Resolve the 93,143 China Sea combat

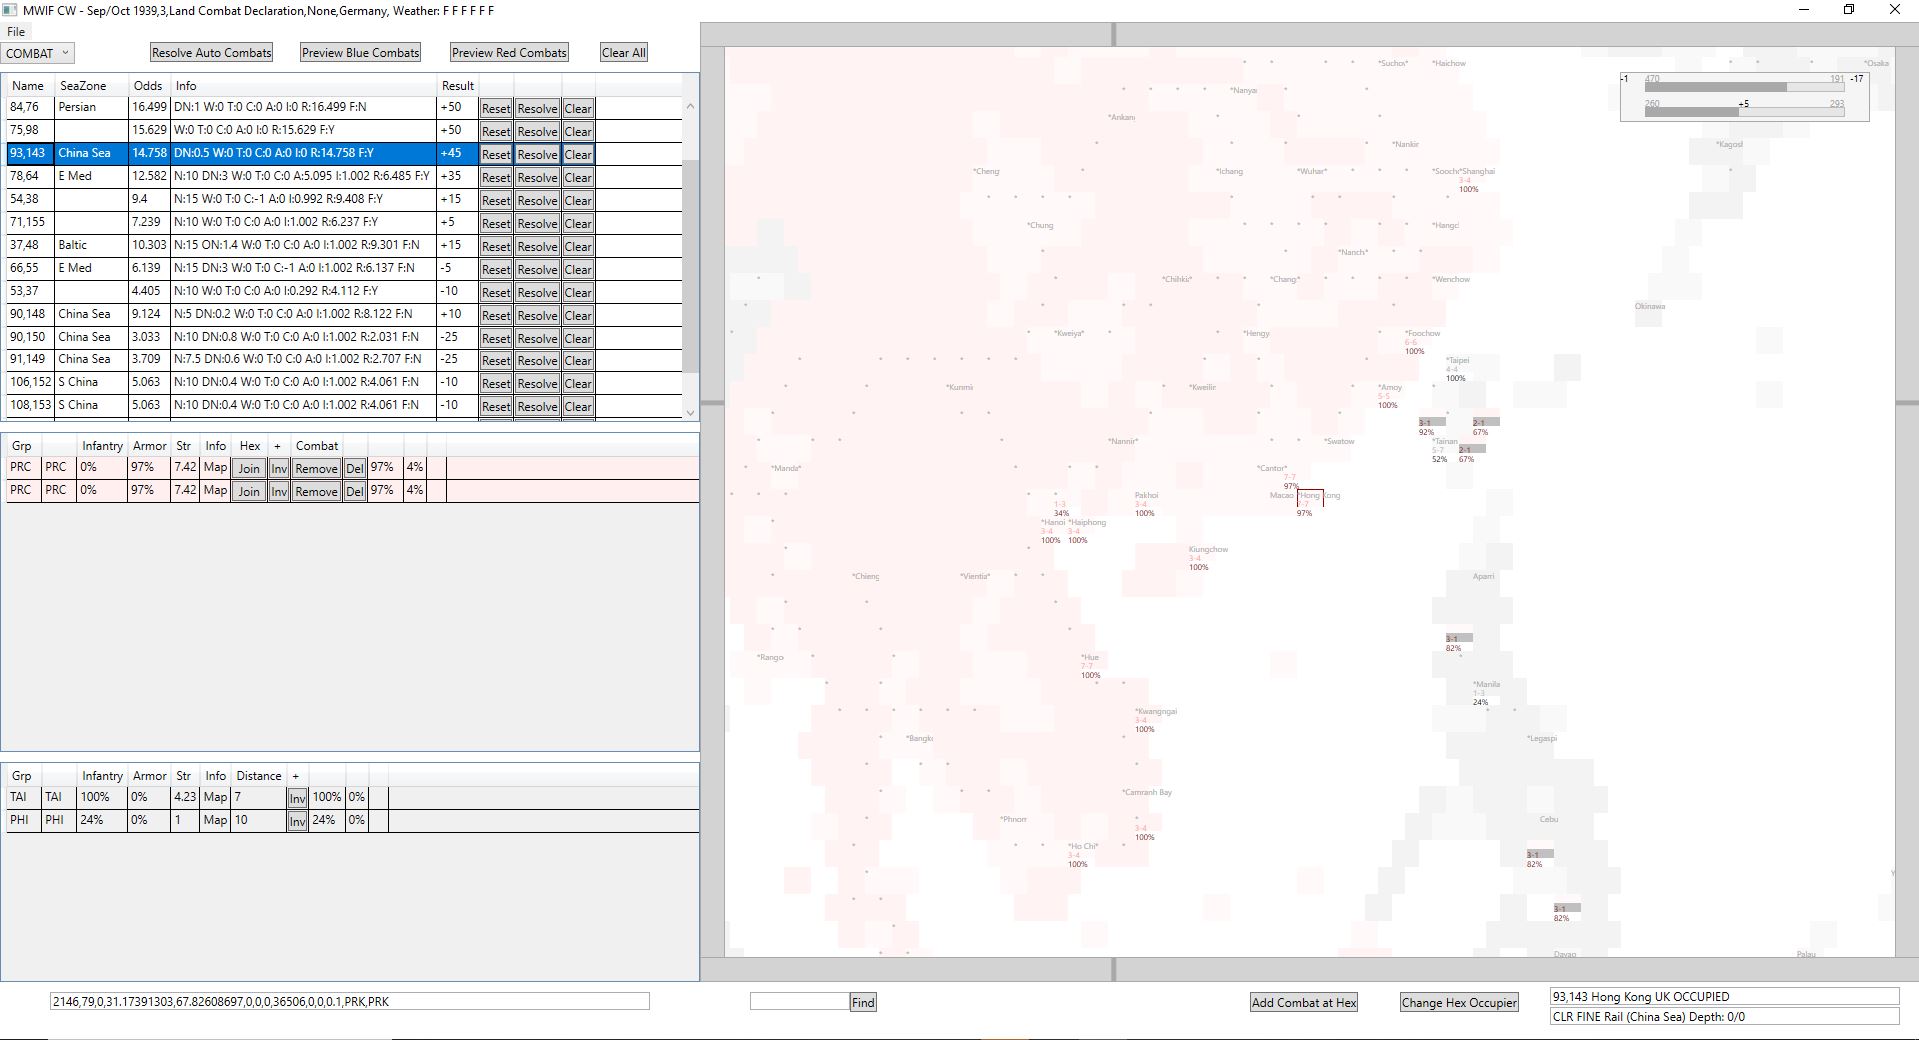[537, 154]
